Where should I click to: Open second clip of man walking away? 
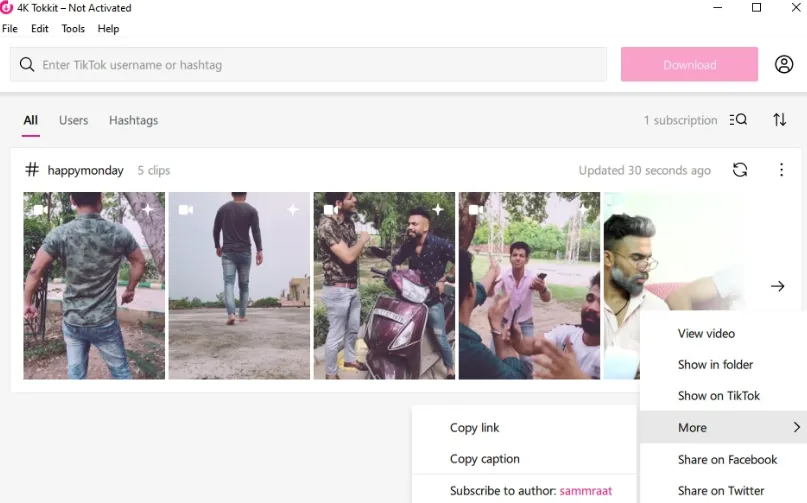[x=239, y=286]
